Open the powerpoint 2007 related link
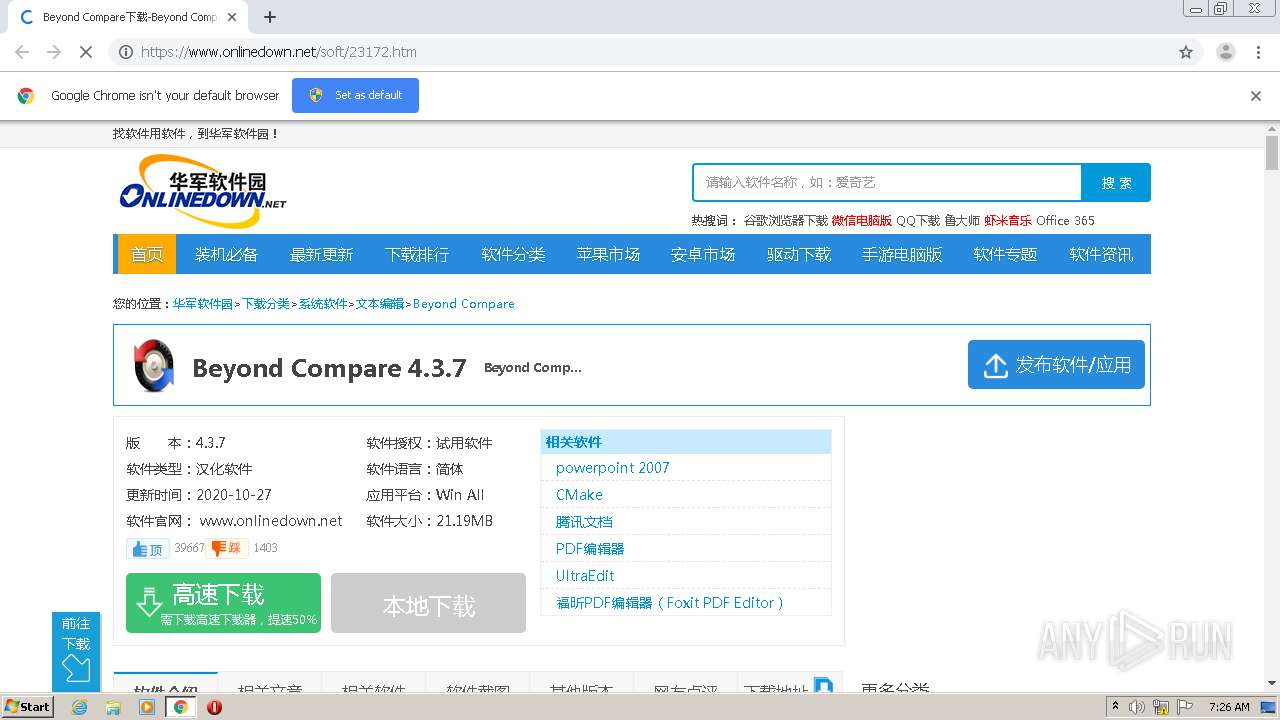This screenshot has height=720, width=1280. 613,468
